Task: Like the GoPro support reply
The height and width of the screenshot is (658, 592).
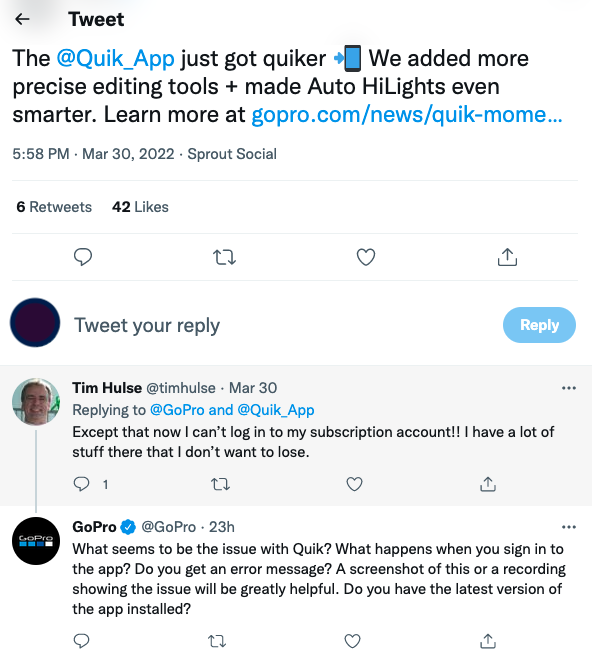Action: [352, 641]
